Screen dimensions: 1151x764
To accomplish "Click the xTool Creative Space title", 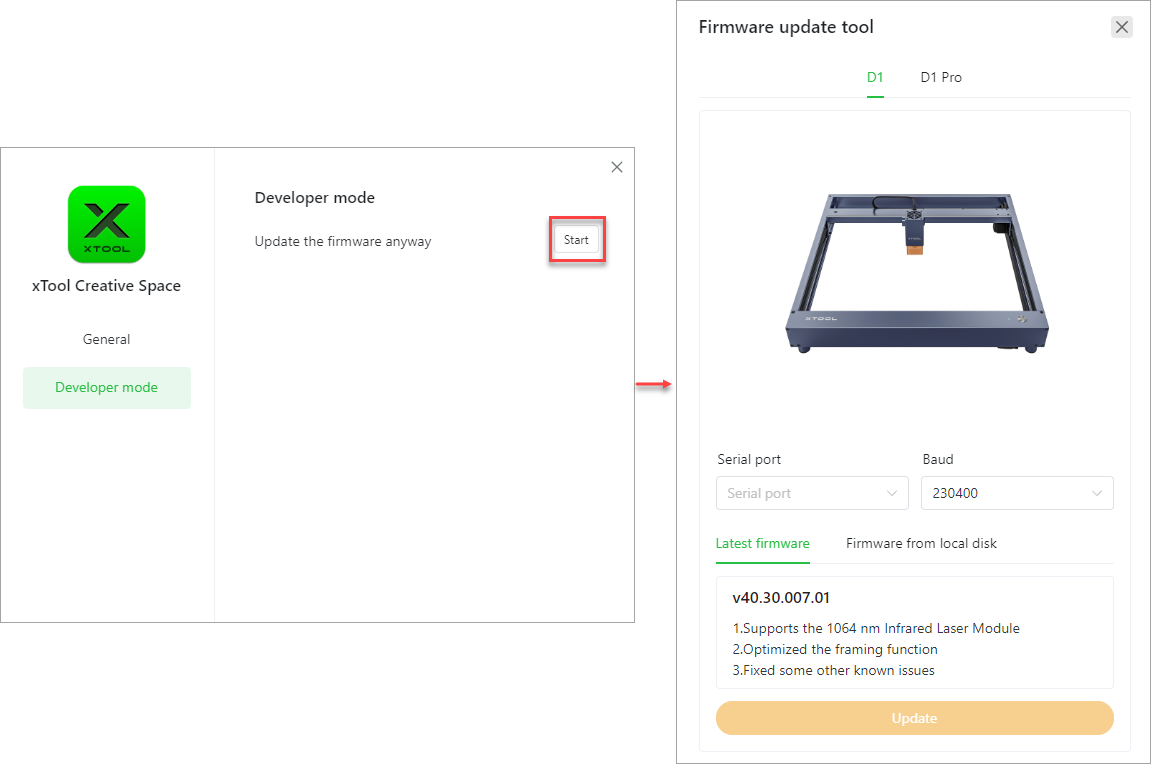I will click(106, 286).
